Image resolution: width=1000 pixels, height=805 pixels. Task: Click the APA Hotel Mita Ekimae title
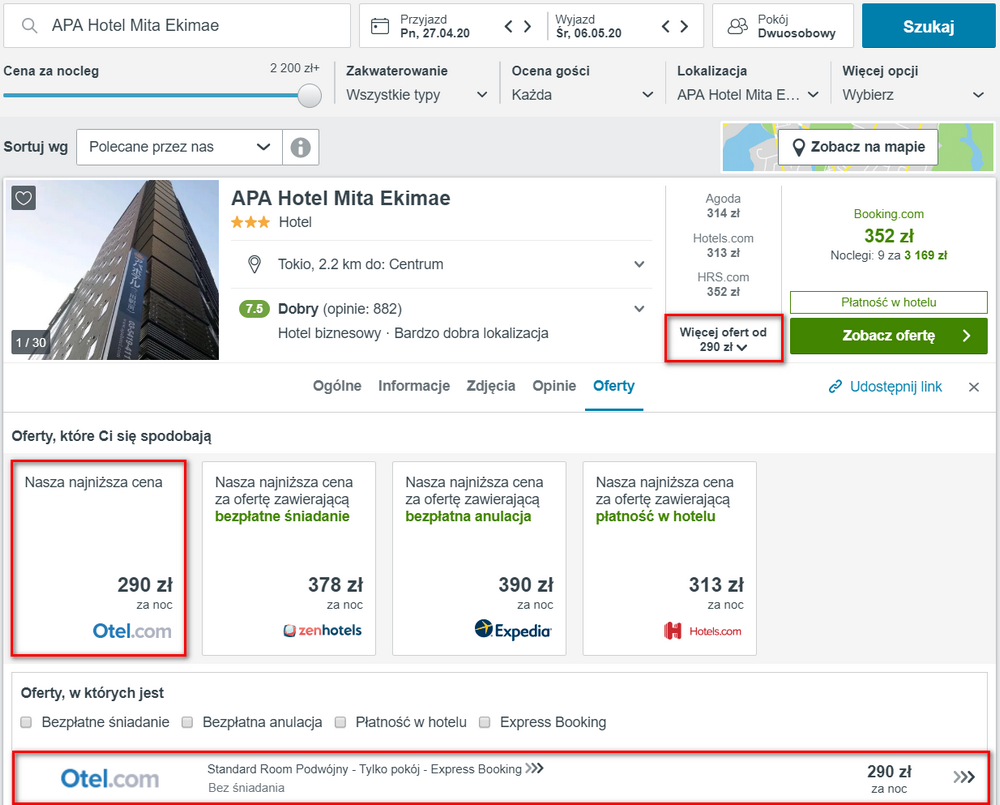tap(341, 198)
